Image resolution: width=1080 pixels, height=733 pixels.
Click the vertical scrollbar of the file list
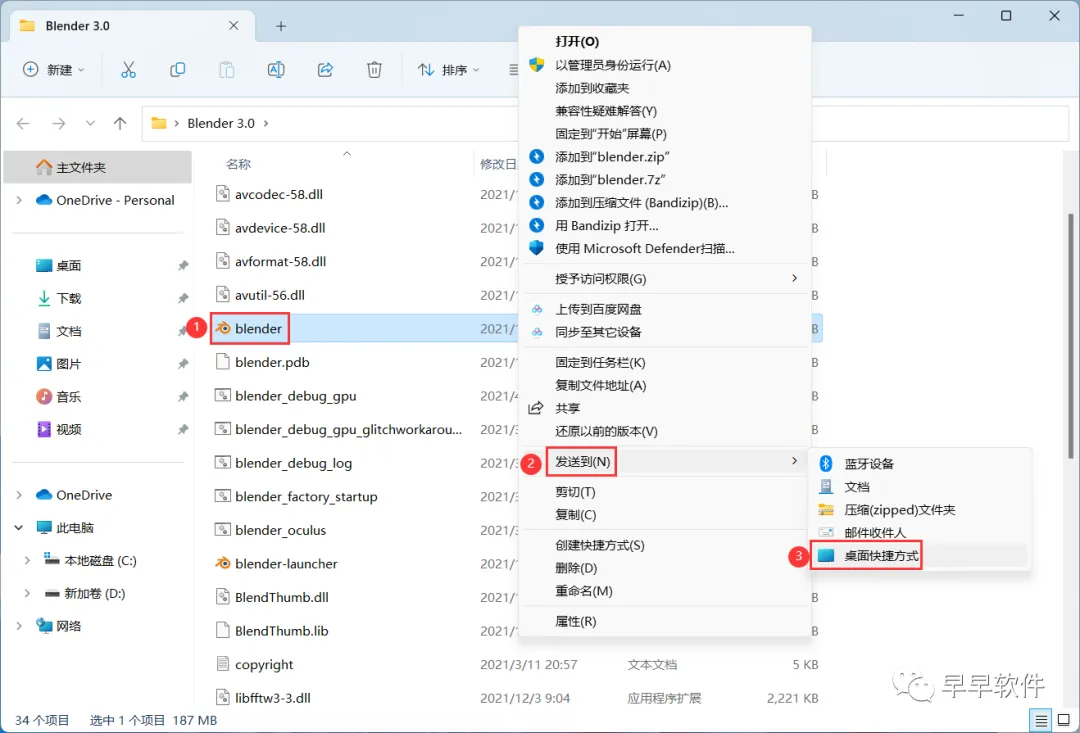click(1070, 335)
